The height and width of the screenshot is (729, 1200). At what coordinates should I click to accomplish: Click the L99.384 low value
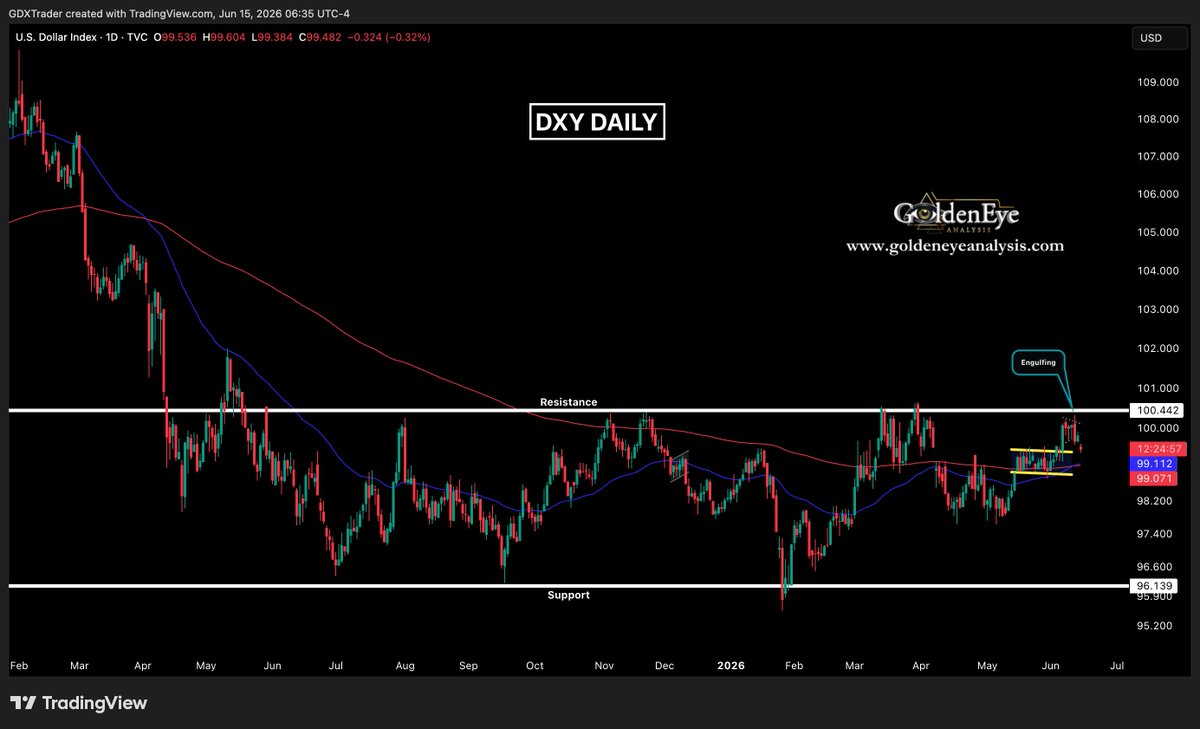point(273,36)
